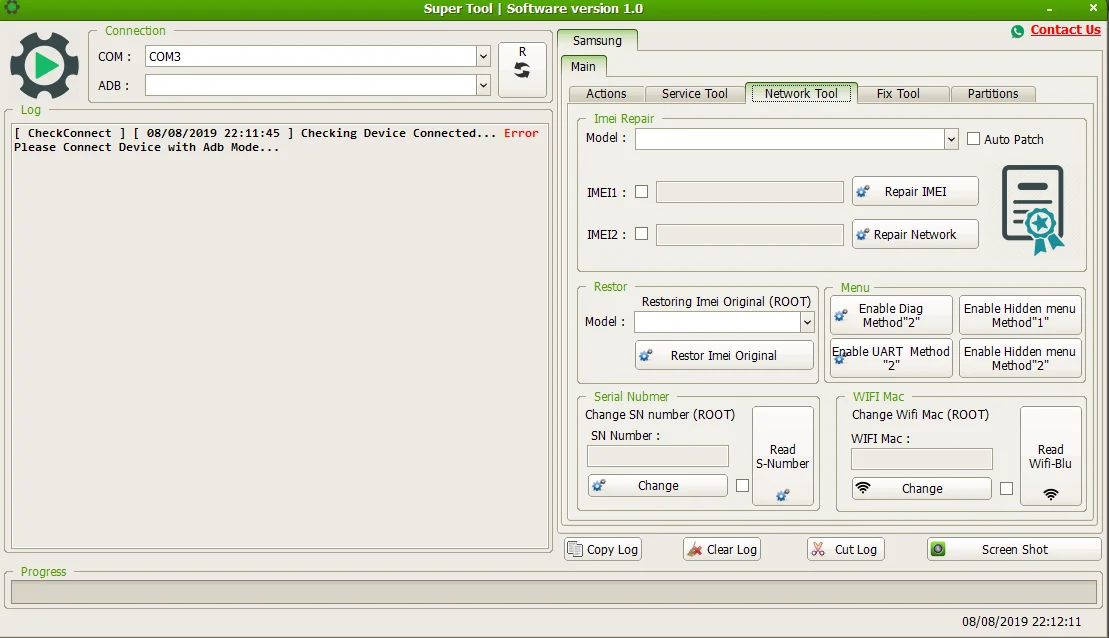Click the Progress bar

[554, 592]
